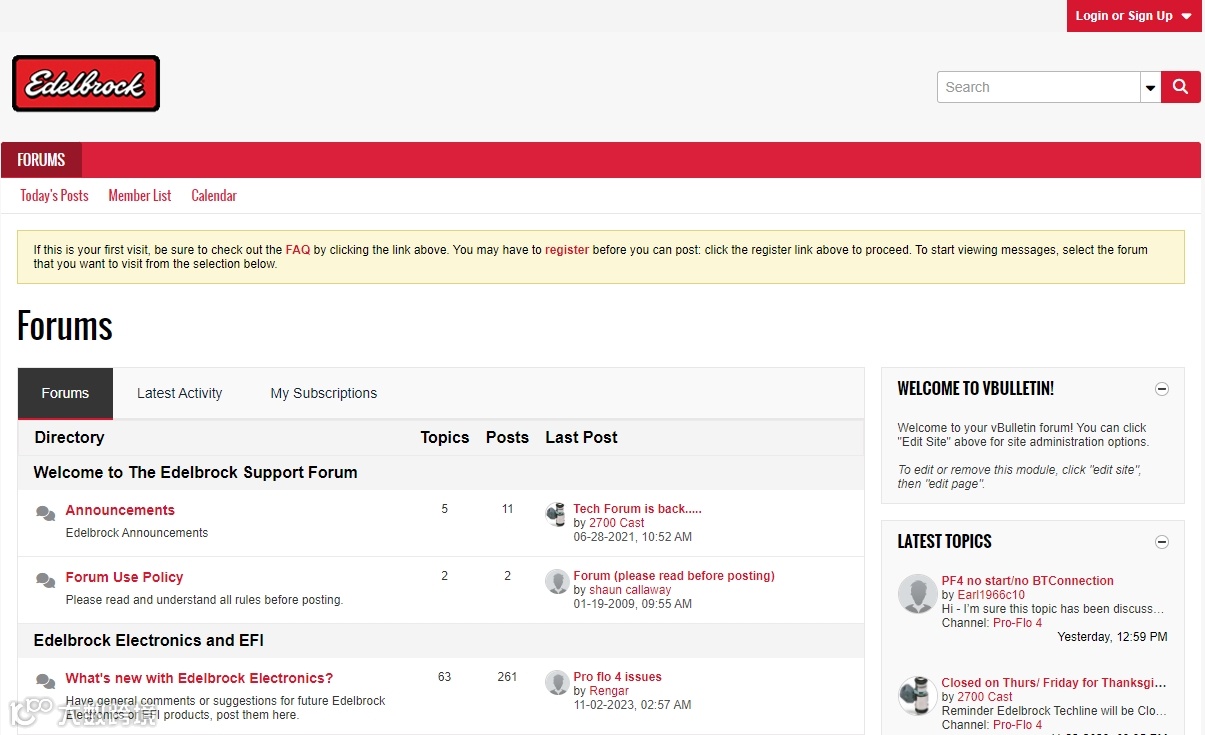
Task: Open shaun callaway's profile
Action: pos(630,590)
